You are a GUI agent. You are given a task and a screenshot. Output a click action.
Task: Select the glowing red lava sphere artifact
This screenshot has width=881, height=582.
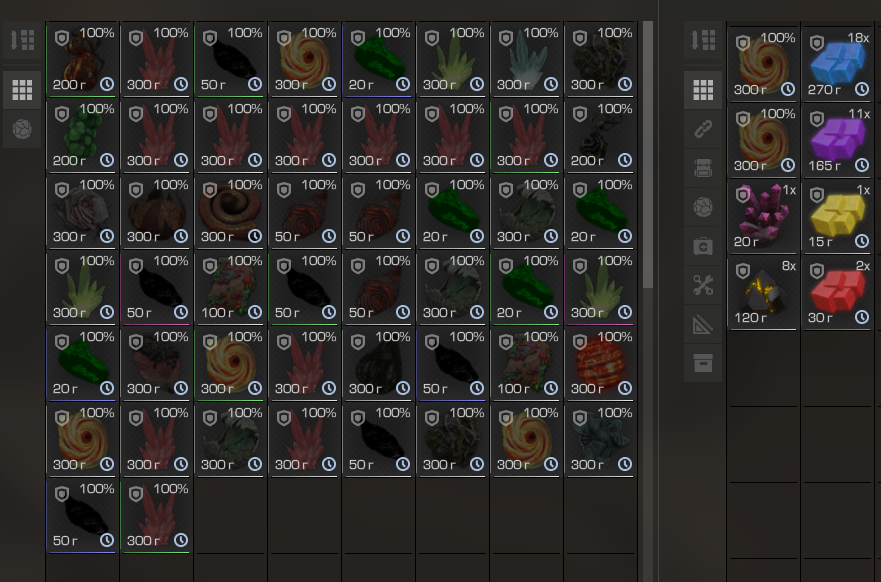(x=600, y=363)
